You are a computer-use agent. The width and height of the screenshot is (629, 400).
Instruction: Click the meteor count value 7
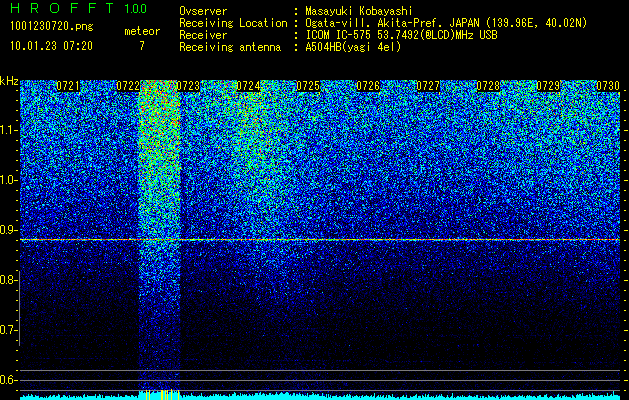click(142, 46)
